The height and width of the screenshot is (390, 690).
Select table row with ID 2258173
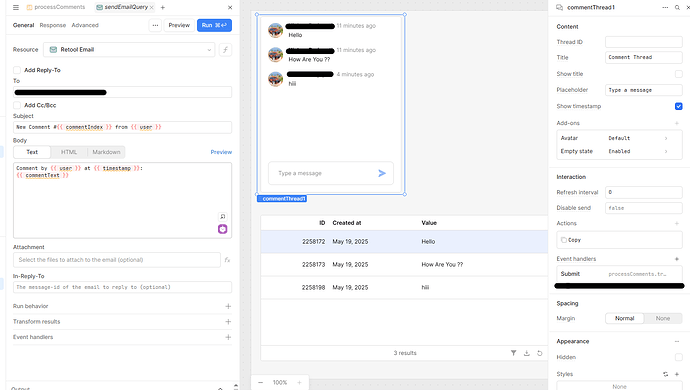coord(404,265)
